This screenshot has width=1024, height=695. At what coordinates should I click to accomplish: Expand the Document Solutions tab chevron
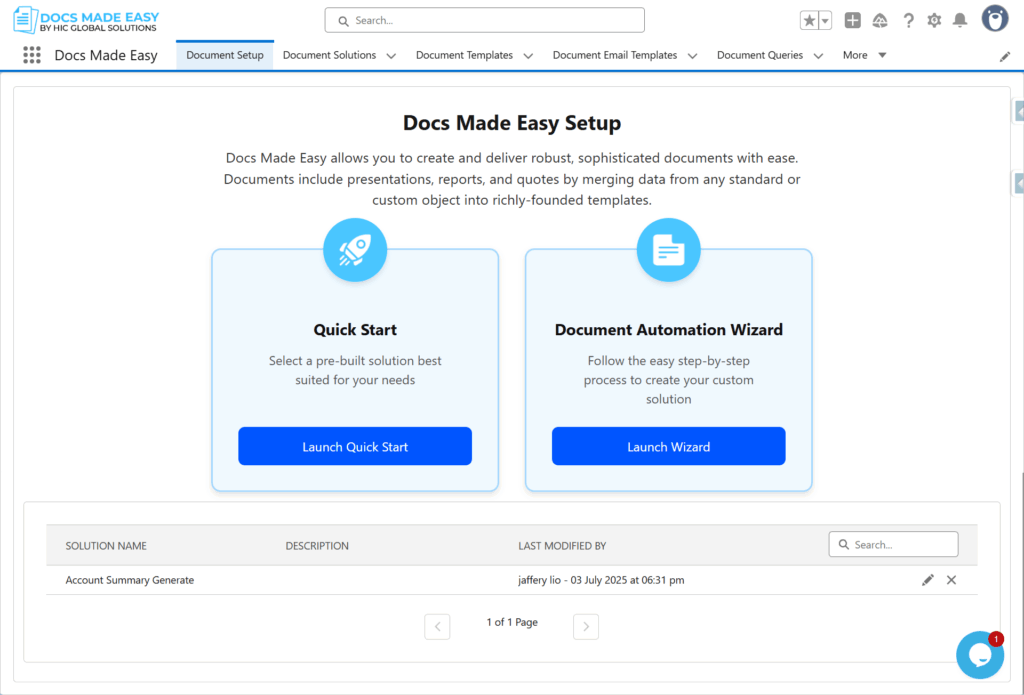(391, 56)
